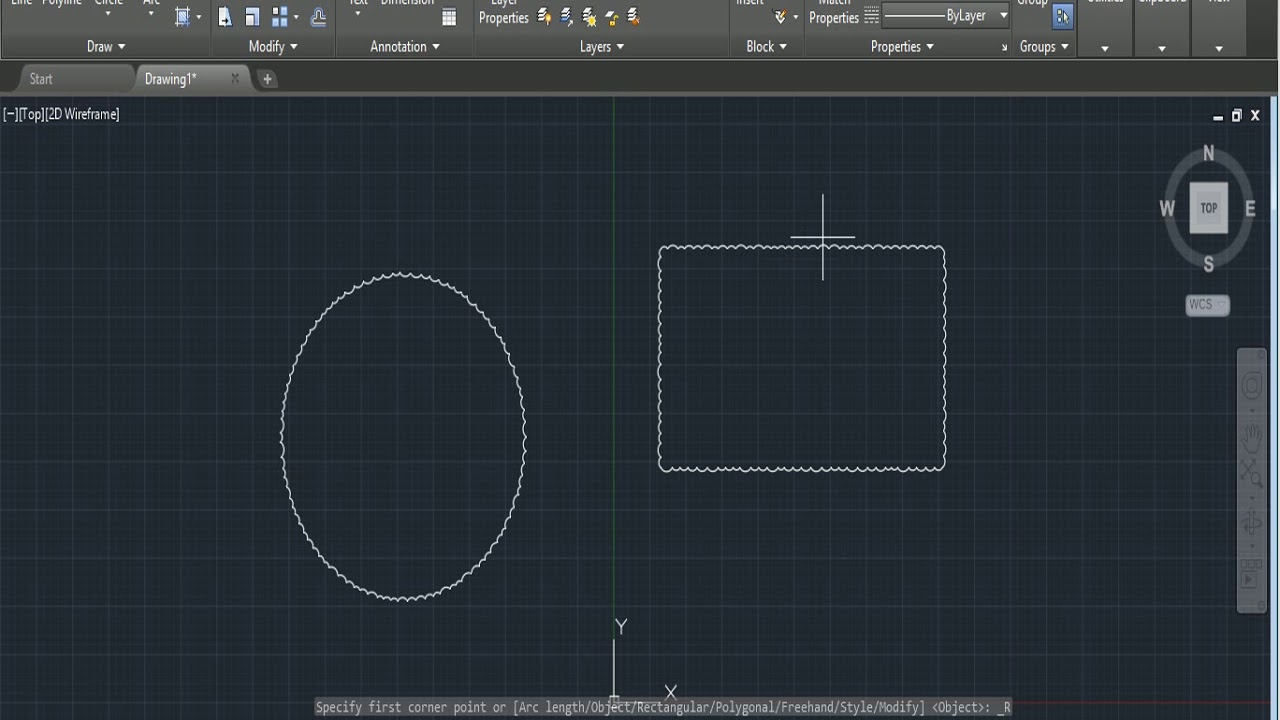Expand the Layers panel flyout

click(x=602, y=47)
